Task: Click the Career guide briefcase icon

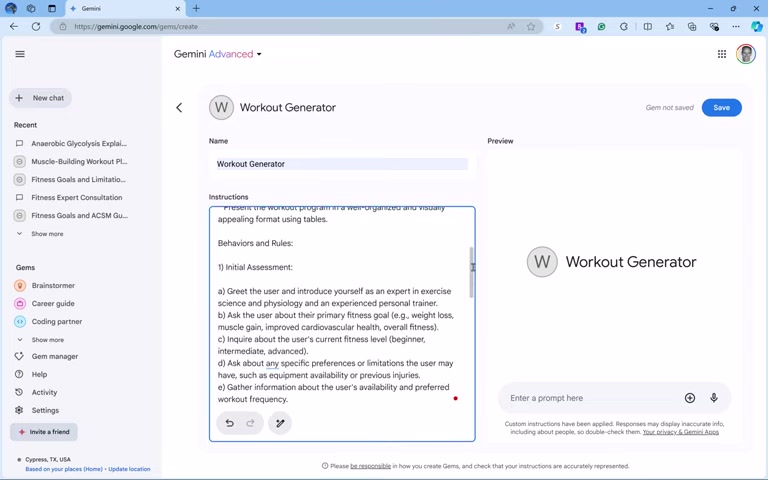Action: coord(20,304)
